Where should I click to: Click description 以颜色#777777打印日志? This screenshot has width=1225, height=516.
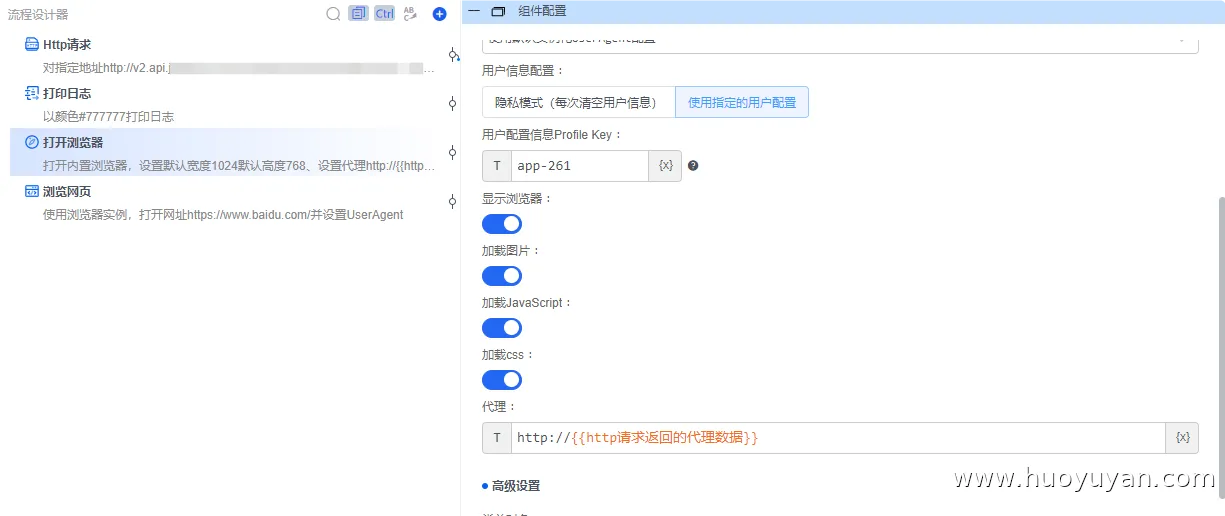click(x=108, y=117)
